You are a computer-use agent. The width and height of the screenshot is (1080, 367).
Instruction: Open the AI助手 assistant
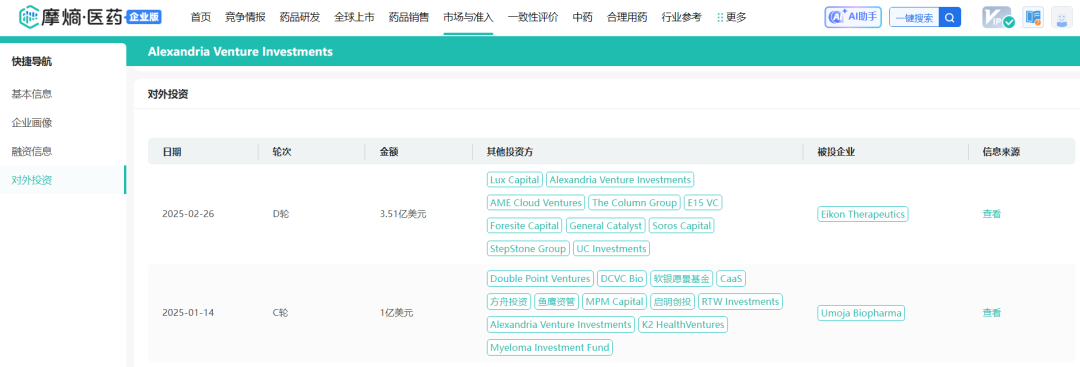click(853, 17)
